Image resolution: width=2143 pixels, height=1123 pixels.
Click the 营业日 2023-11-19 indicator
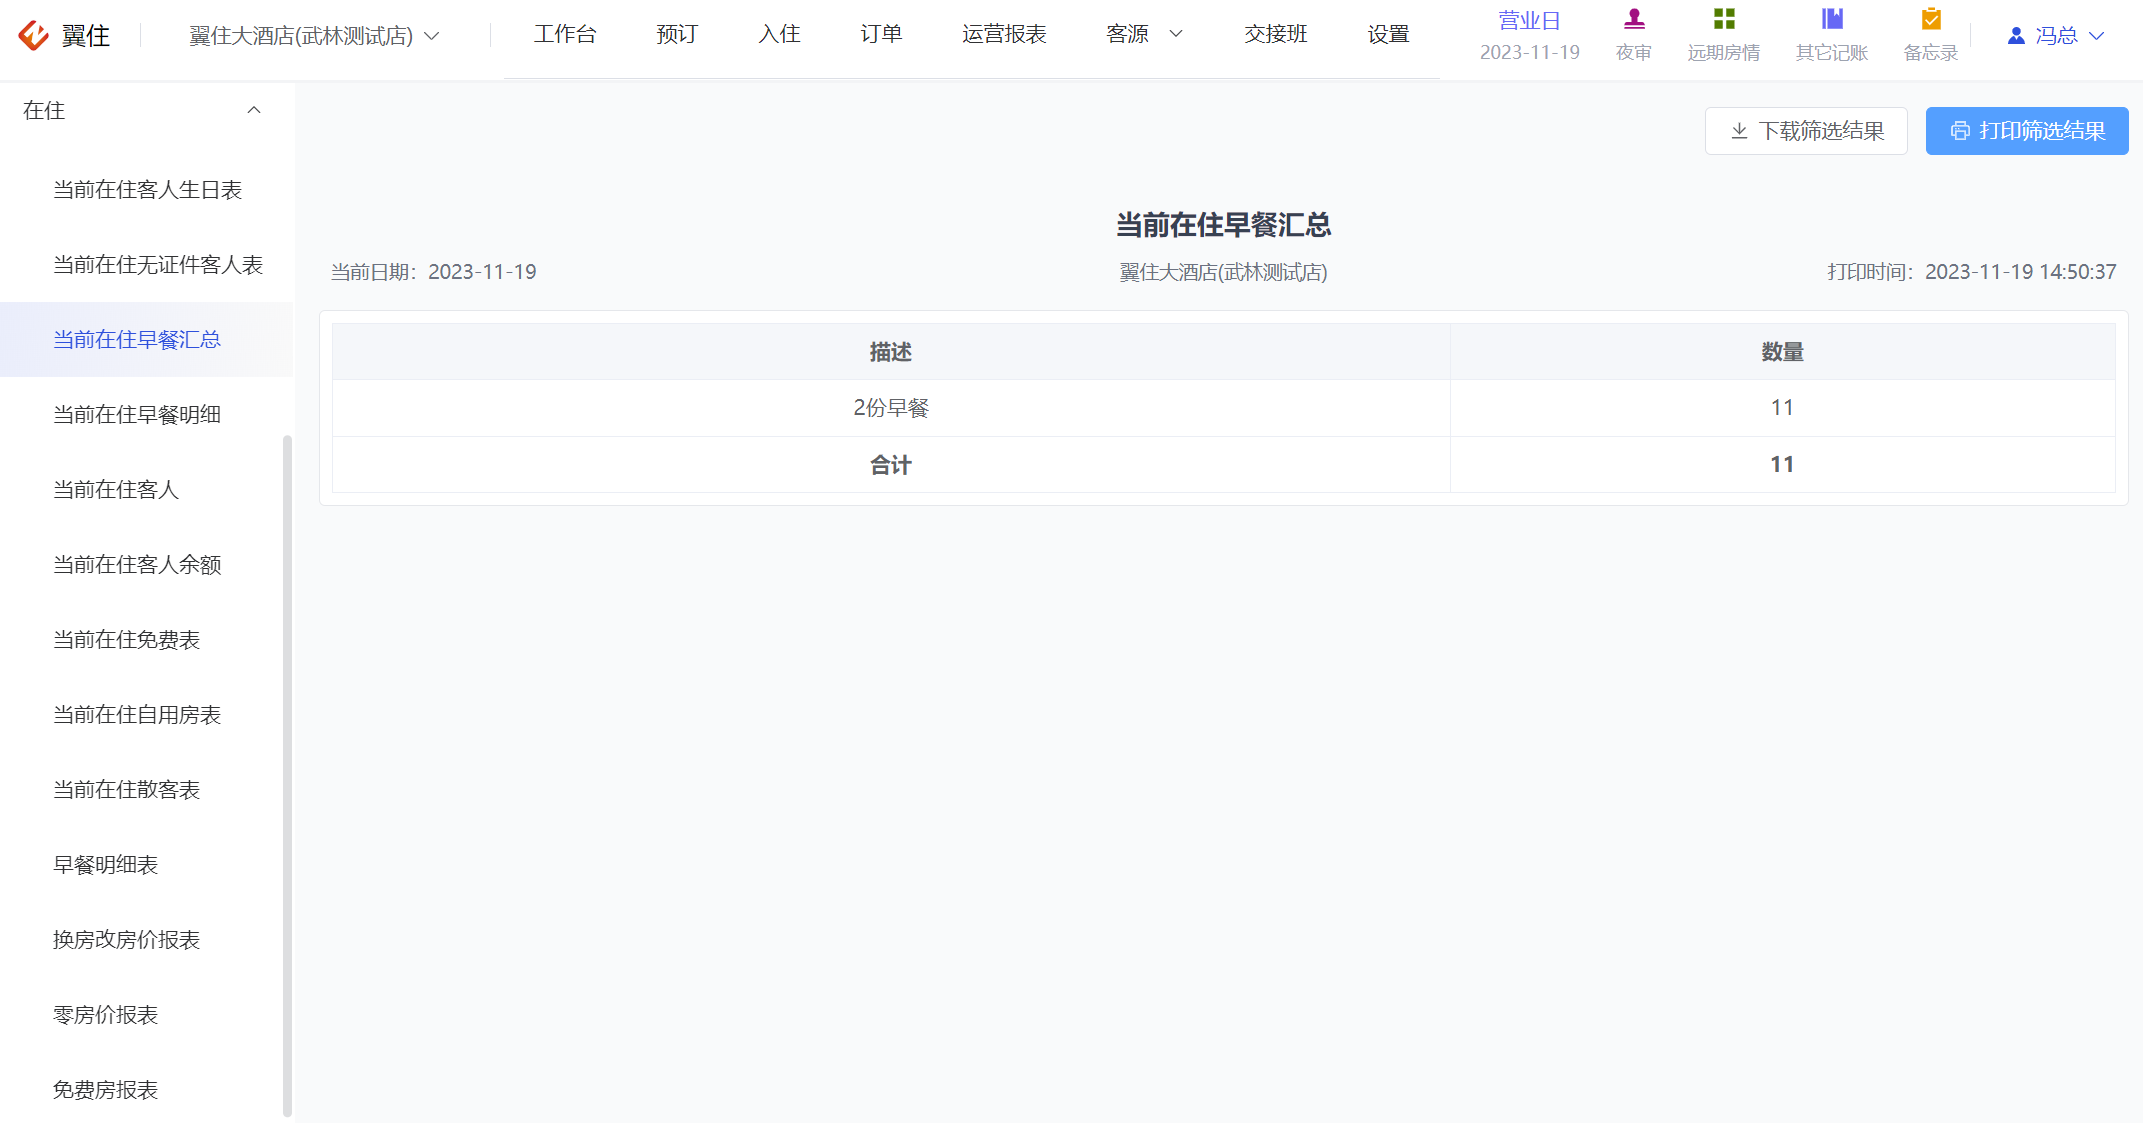point(1530,36)
